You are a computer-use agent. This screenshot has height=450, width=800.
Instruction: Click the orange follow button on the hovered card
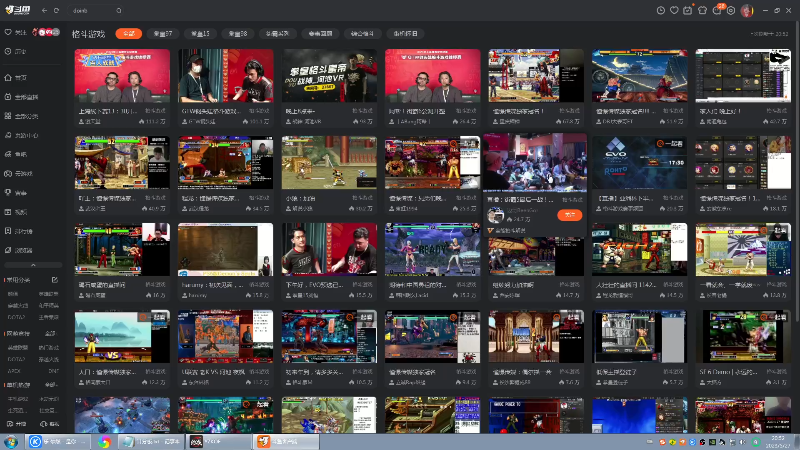[569, 215]
